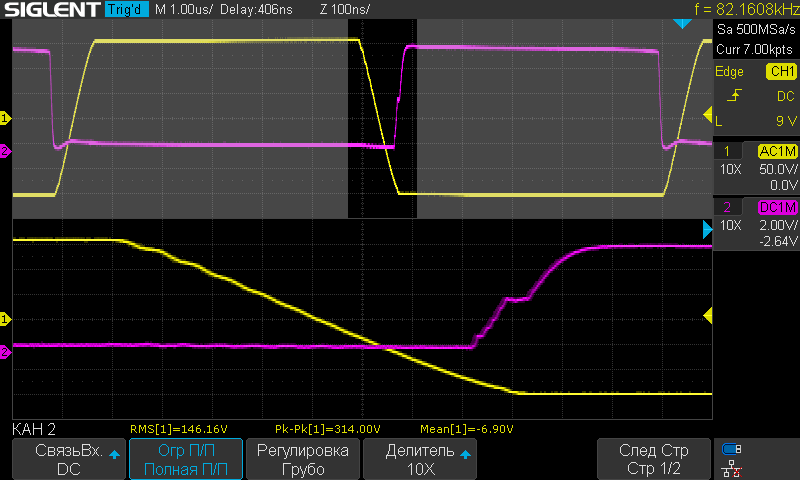Click the -2.64V channel 2 offset
This screenshot has height=480, width=800.
(x=778, y=241)
